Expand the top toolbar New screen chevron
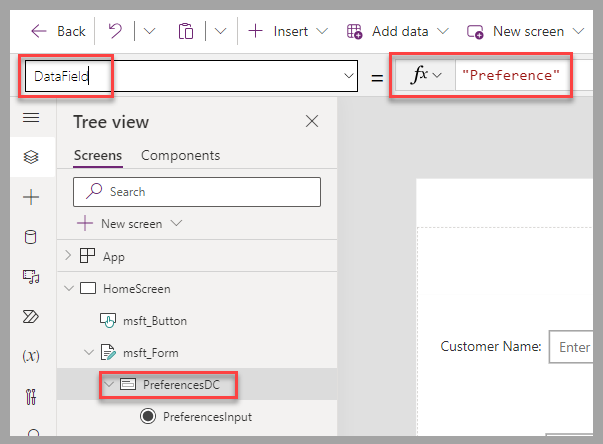 coord(578,31)
